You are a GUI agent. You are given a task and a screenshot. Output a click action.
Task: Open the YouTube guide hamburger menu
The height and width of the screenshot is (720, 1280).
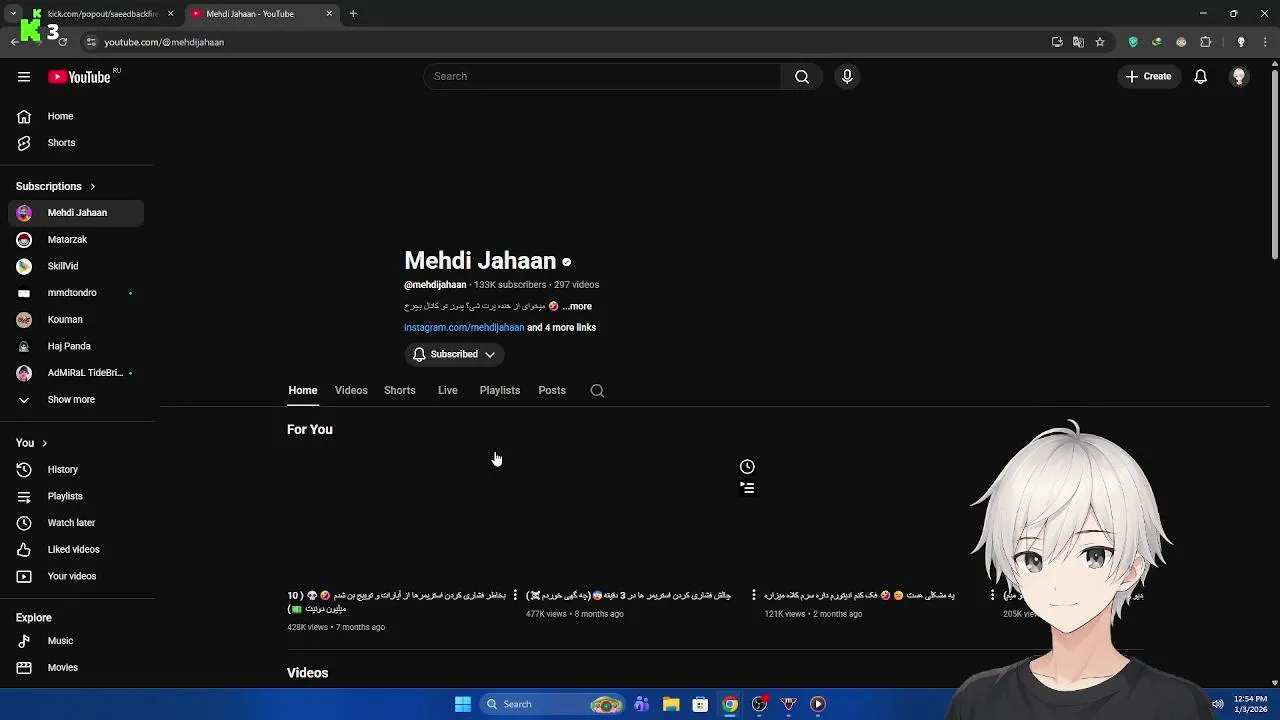pos(24,77)
